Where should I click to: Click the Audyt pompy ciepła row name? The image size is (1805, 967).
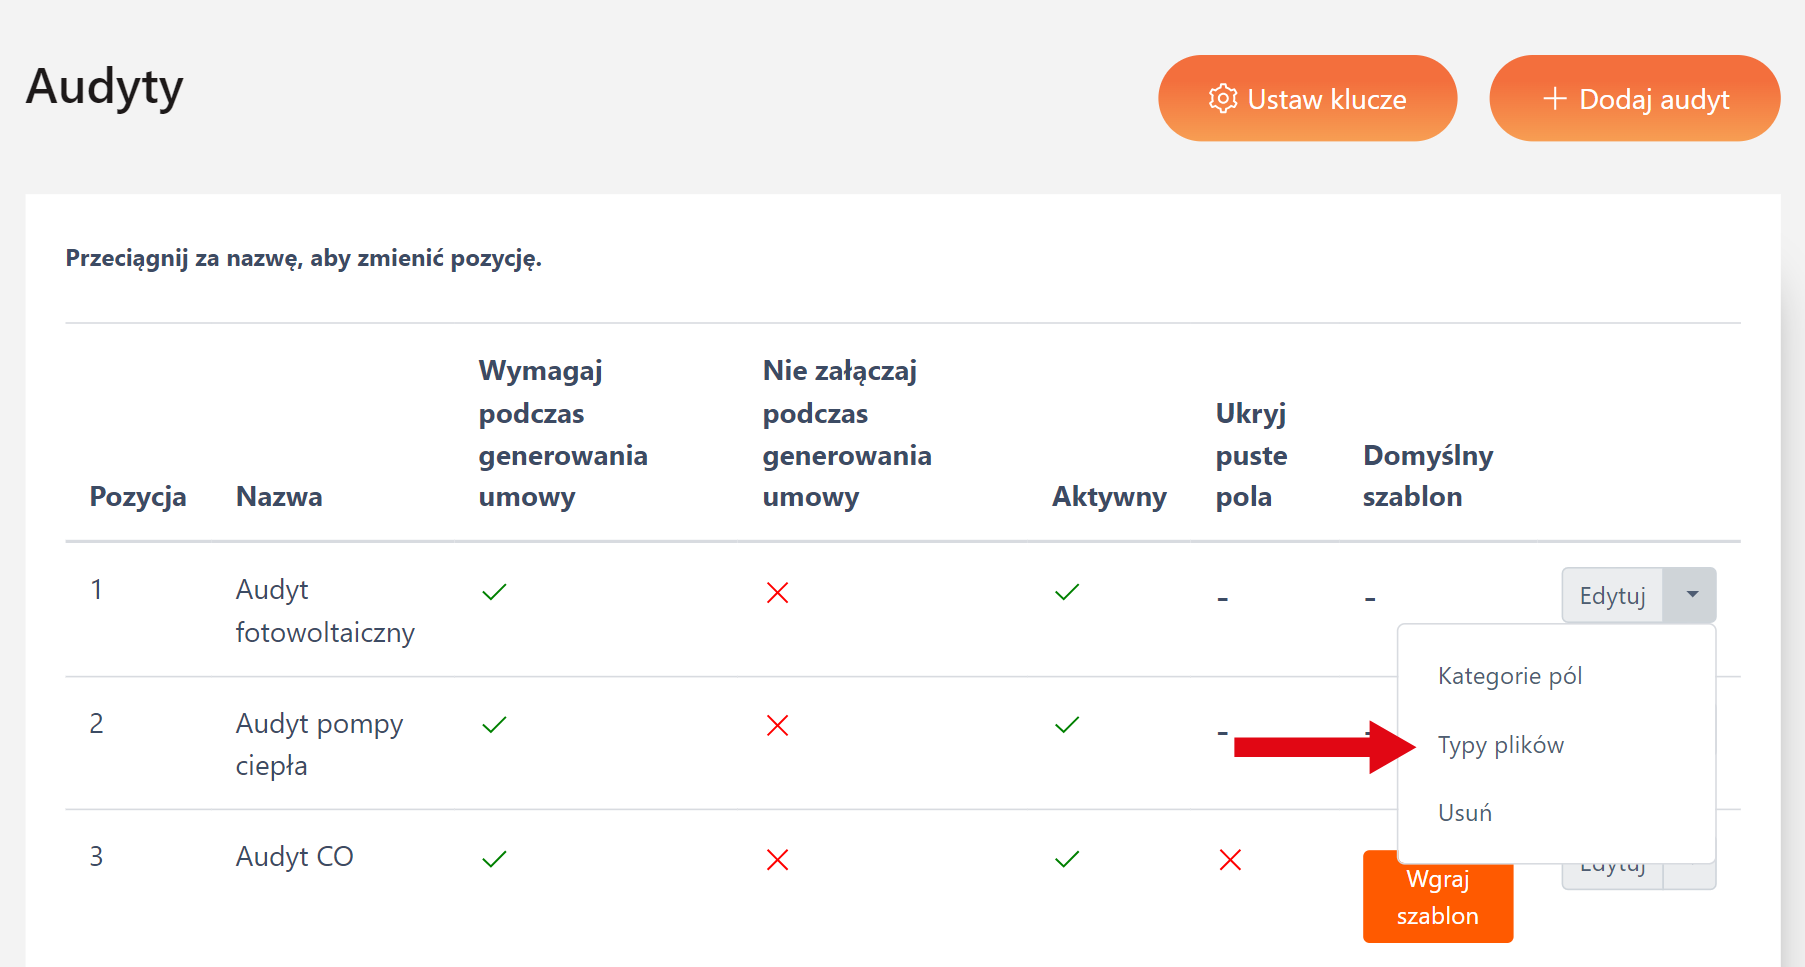(318, 744)
